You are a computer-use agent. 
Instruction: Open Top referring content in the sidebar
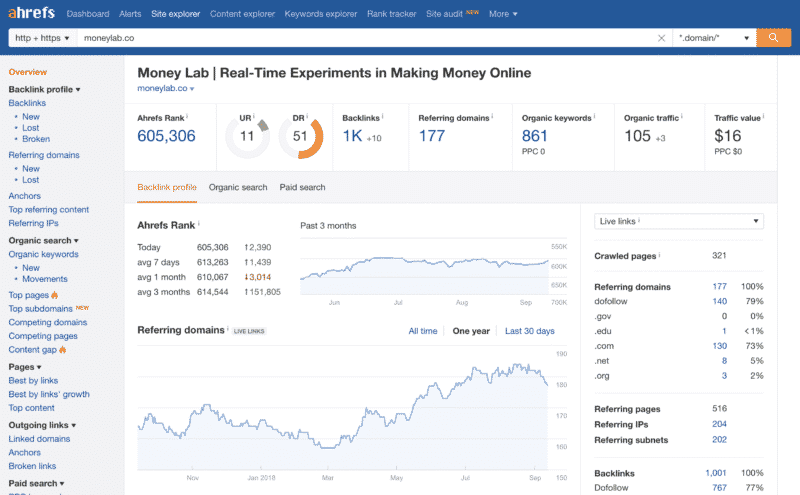pyautogui.click(x=48, y=210)
